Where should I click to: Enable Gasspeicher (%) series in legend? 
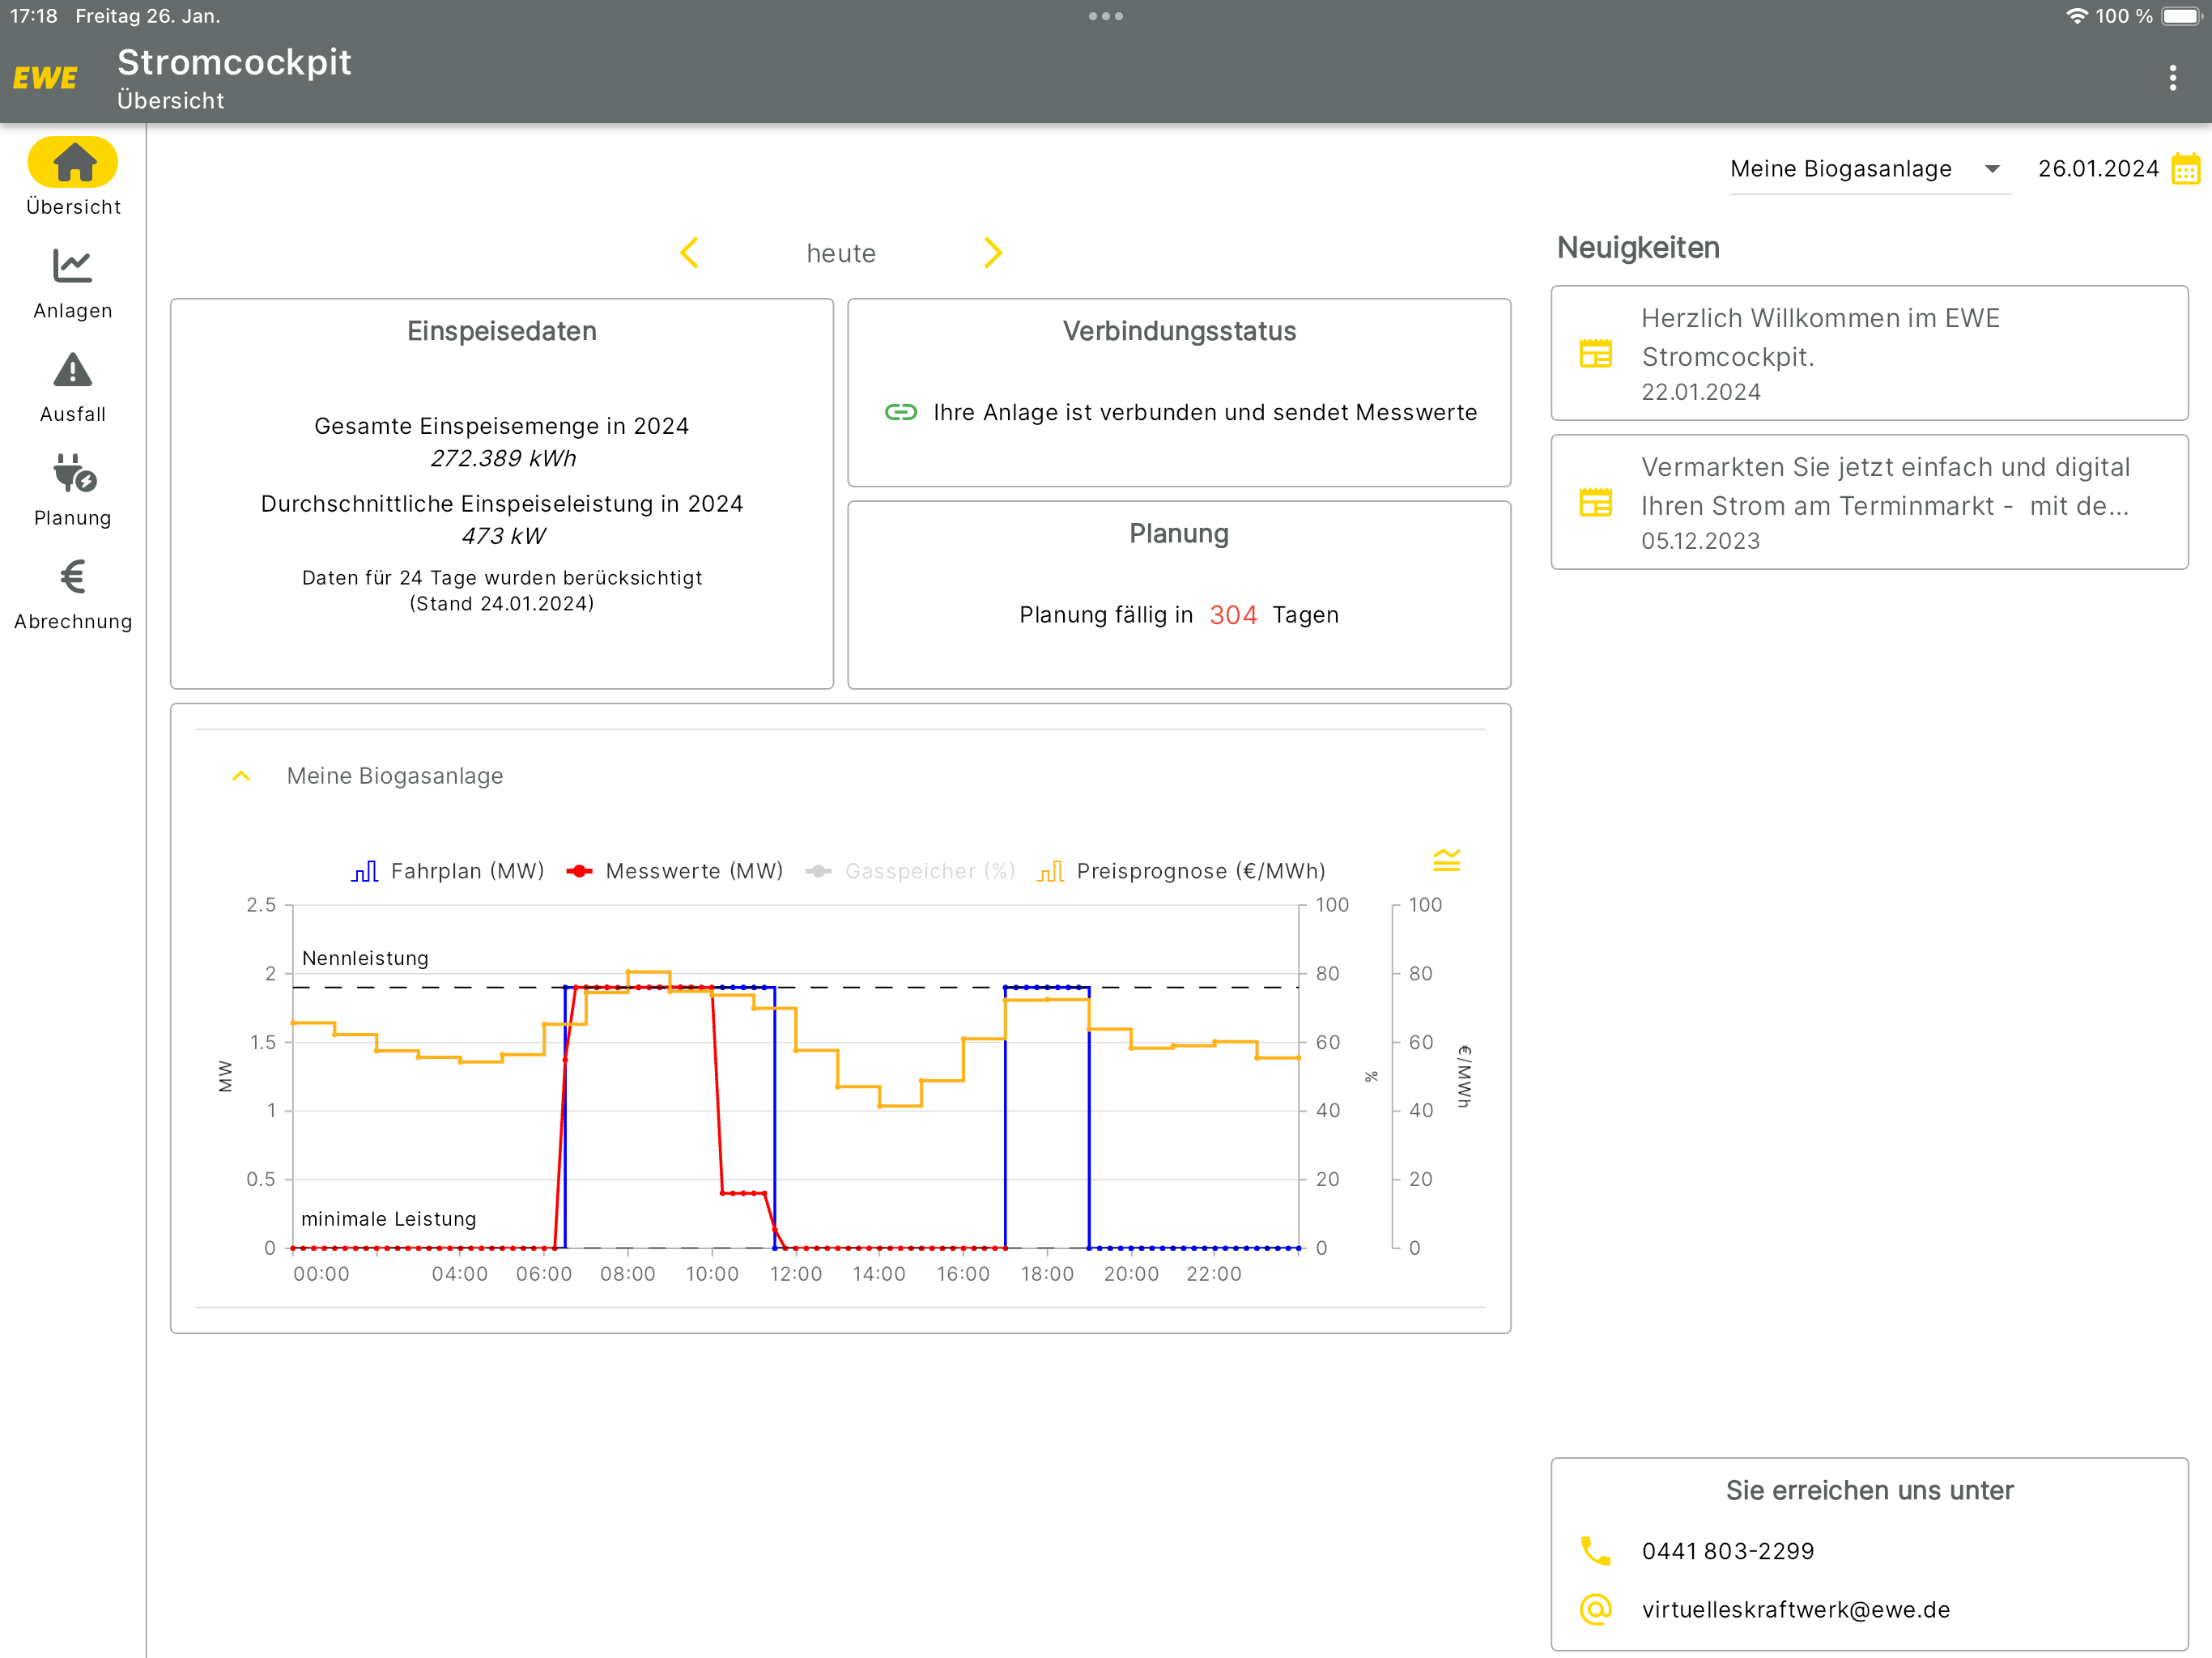coord(910,871)
